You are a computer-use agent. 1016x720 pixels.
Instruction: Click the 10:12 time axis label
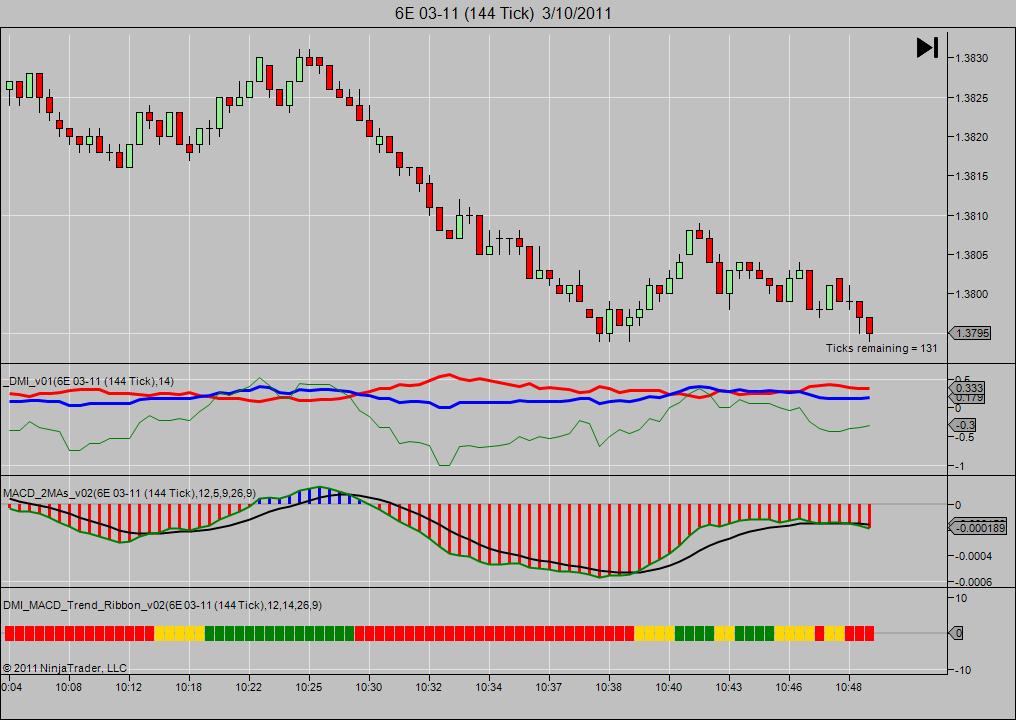128,686
